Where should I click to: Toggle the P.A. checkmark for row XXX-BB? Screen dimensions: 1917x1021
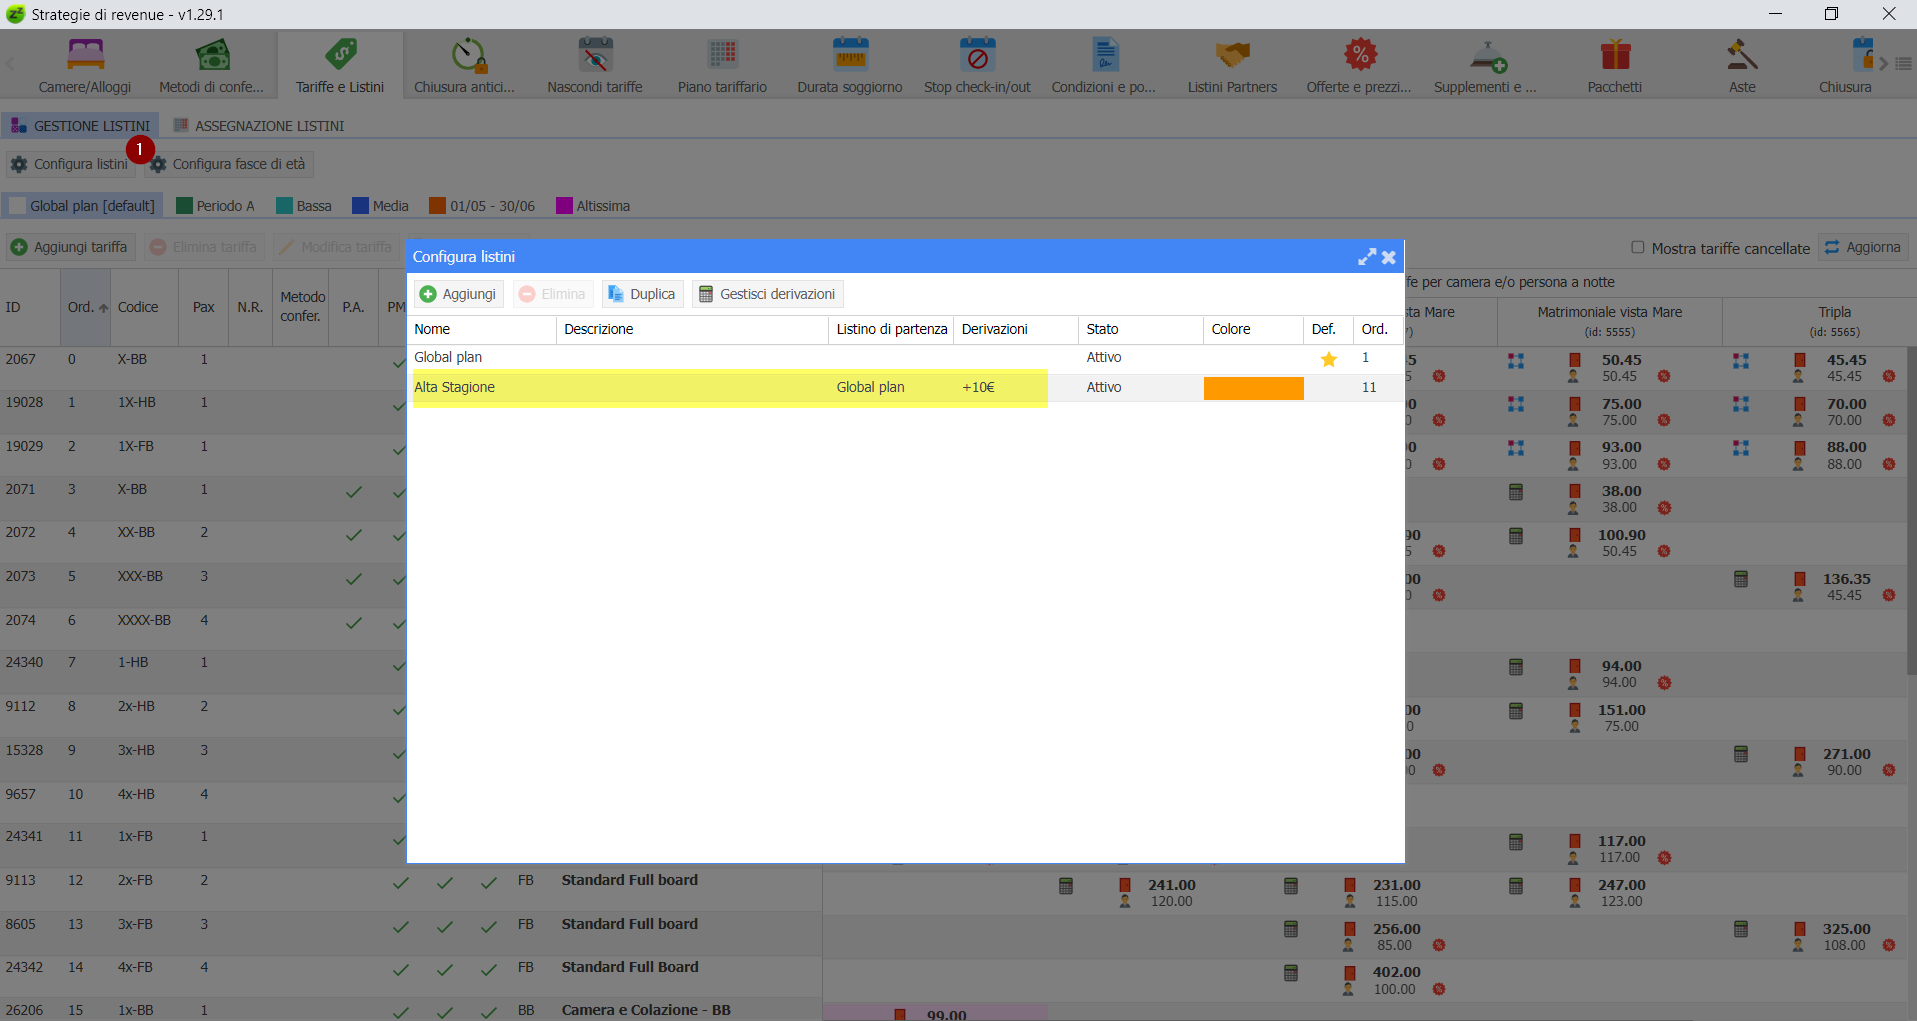point(353,579)
